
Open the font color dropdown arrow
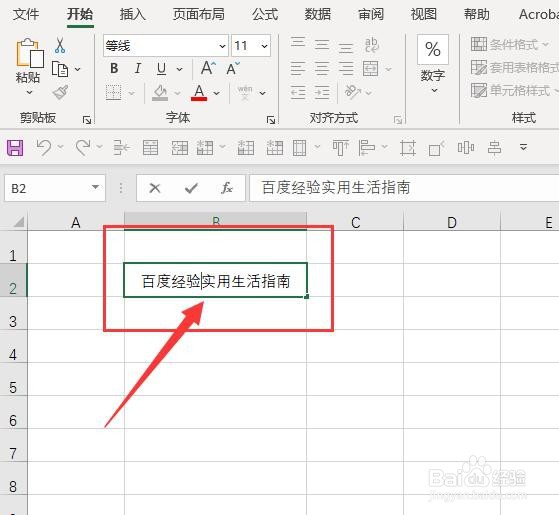(x=216, y=93)
